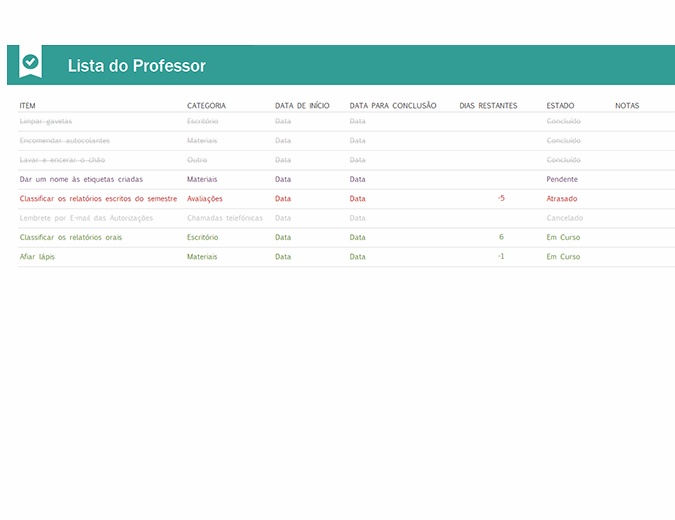Select the 'Atrasado' status cell
This screenshot has width=675, height=520.
[562, 199]
